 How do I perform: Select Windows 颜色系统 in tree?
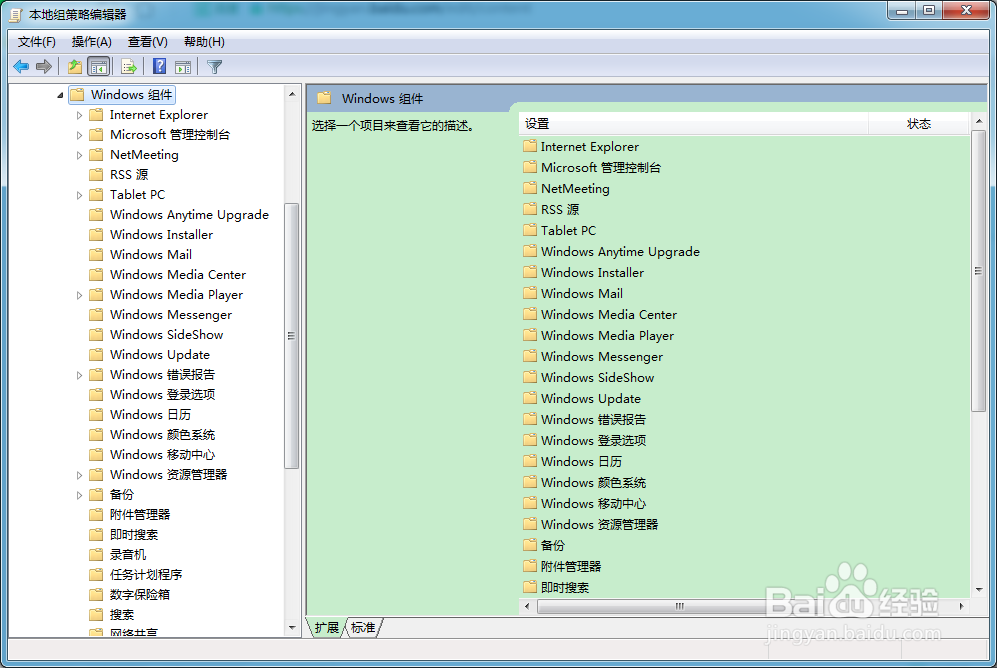162,435
